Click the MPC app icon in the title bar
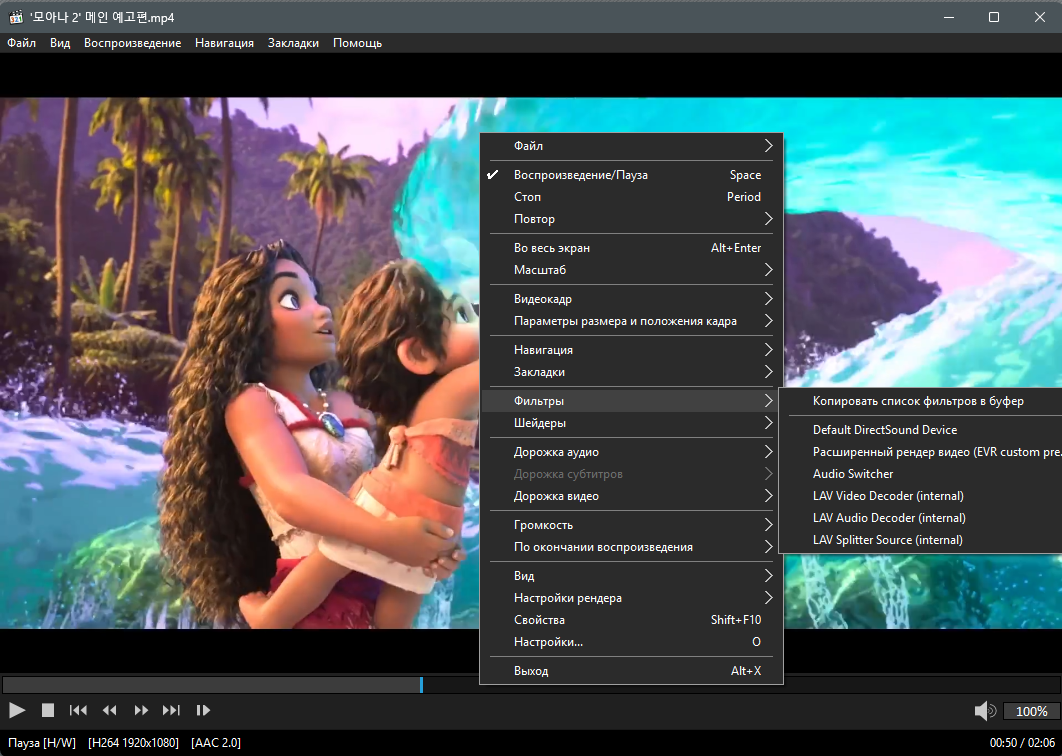Screen dimensions: 1062x756 click(x=16, y=17)
